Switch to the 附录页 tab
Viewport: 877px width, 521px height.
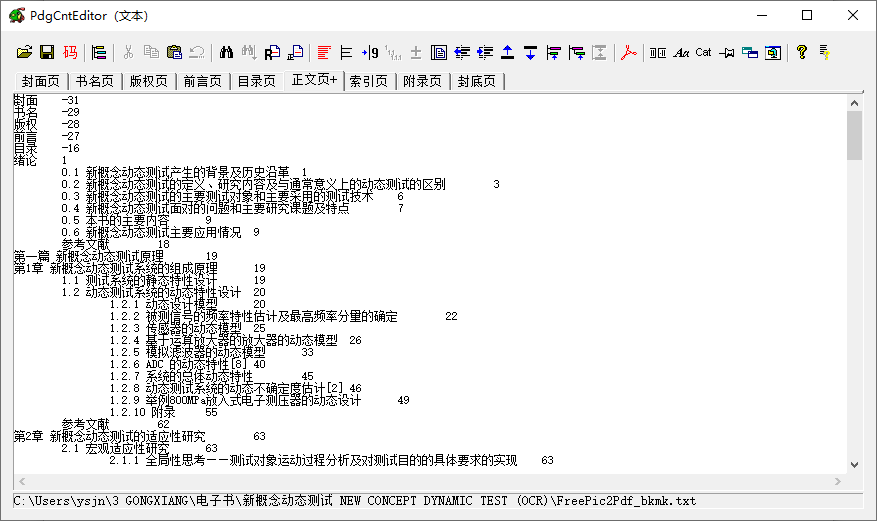point(422,82)
